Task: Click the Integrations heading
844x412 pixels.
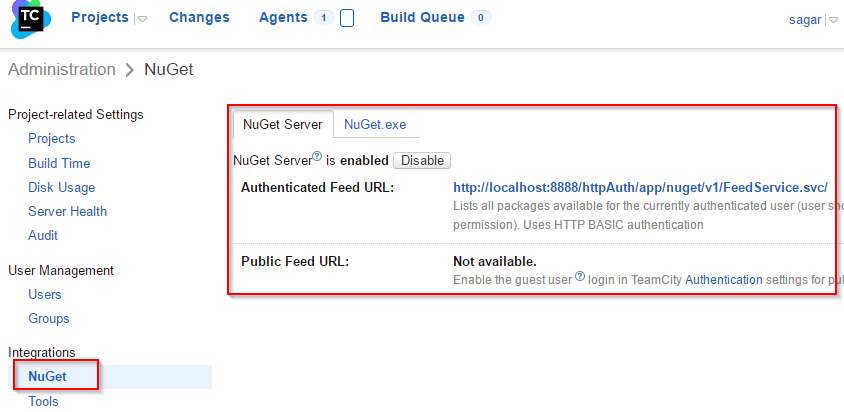Action: click(x=41, y=352)
